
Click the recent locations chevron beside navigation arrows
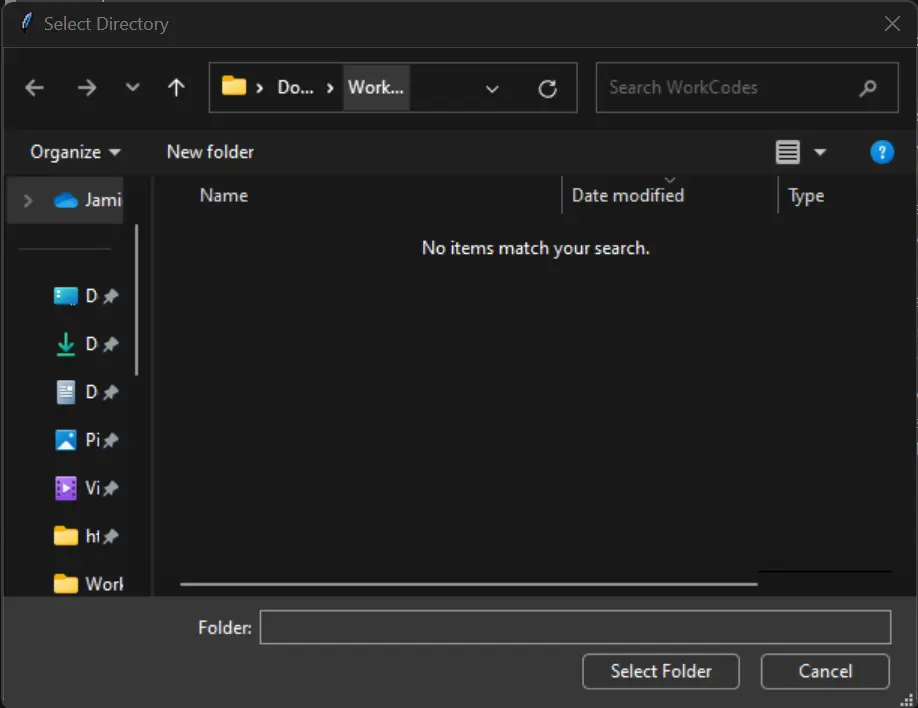click(132, 88)
